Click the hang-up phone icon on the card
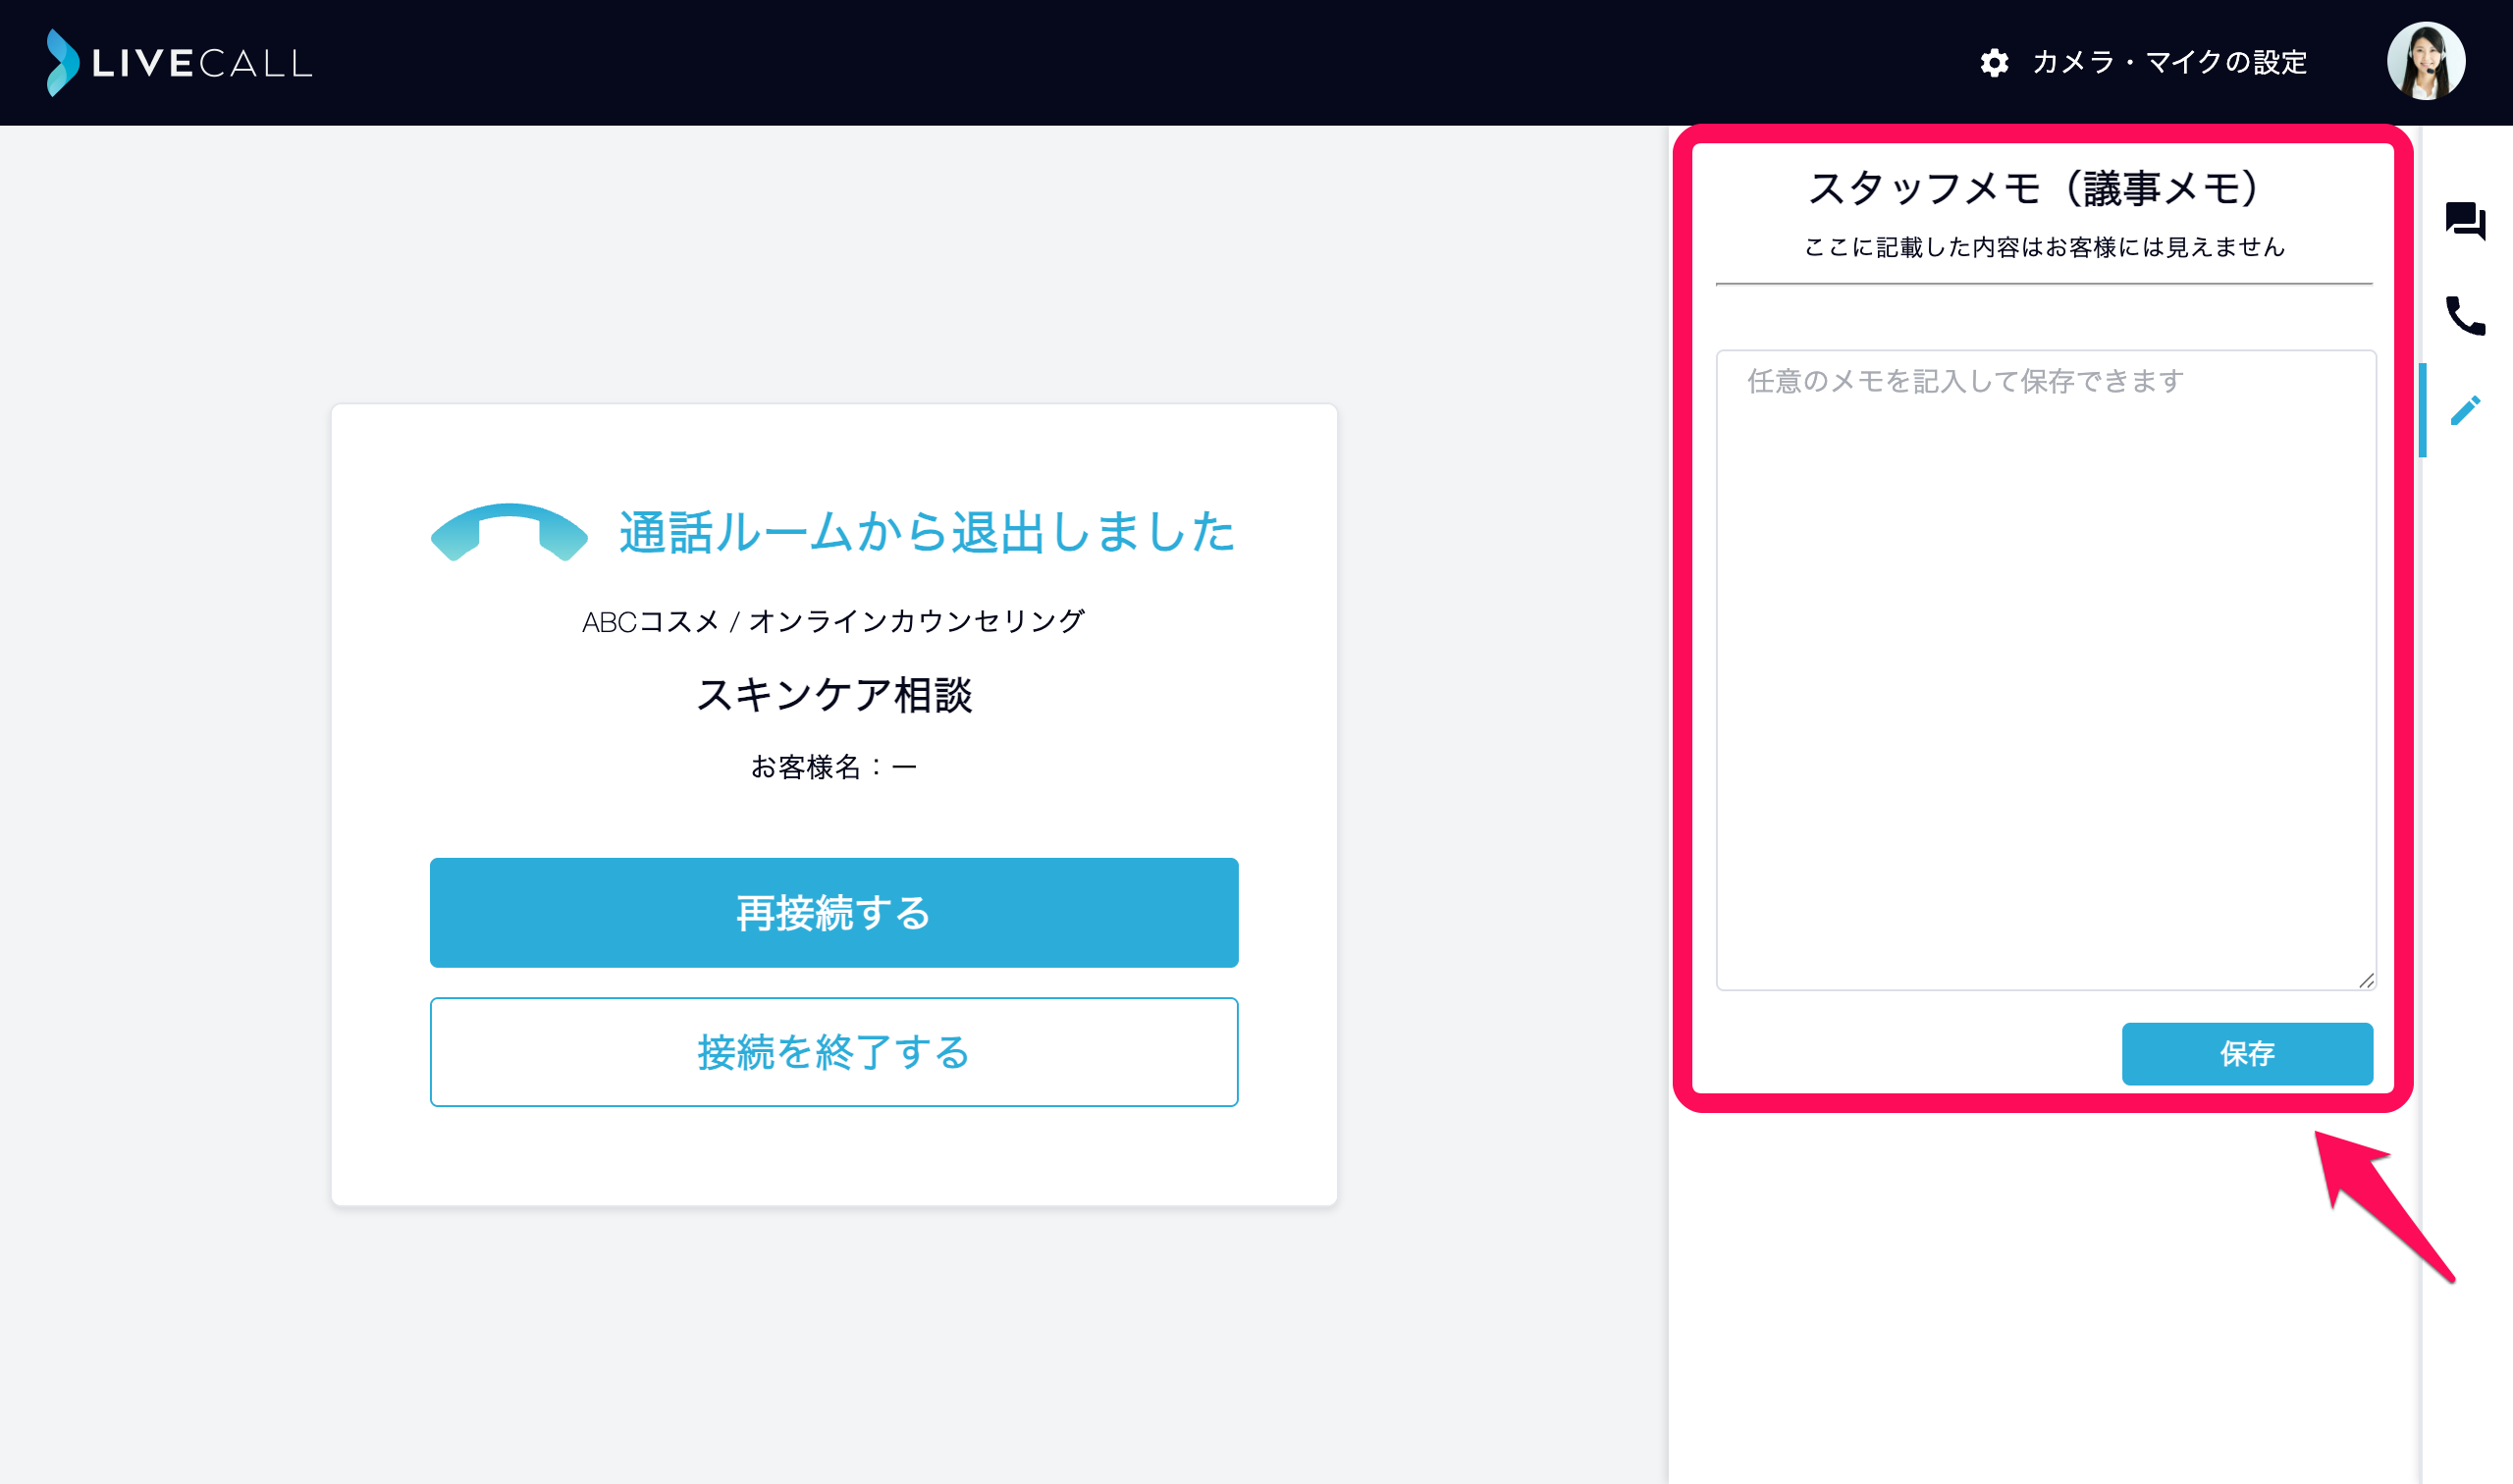Screen dimensions: 2513x1484 pos(509,532)
